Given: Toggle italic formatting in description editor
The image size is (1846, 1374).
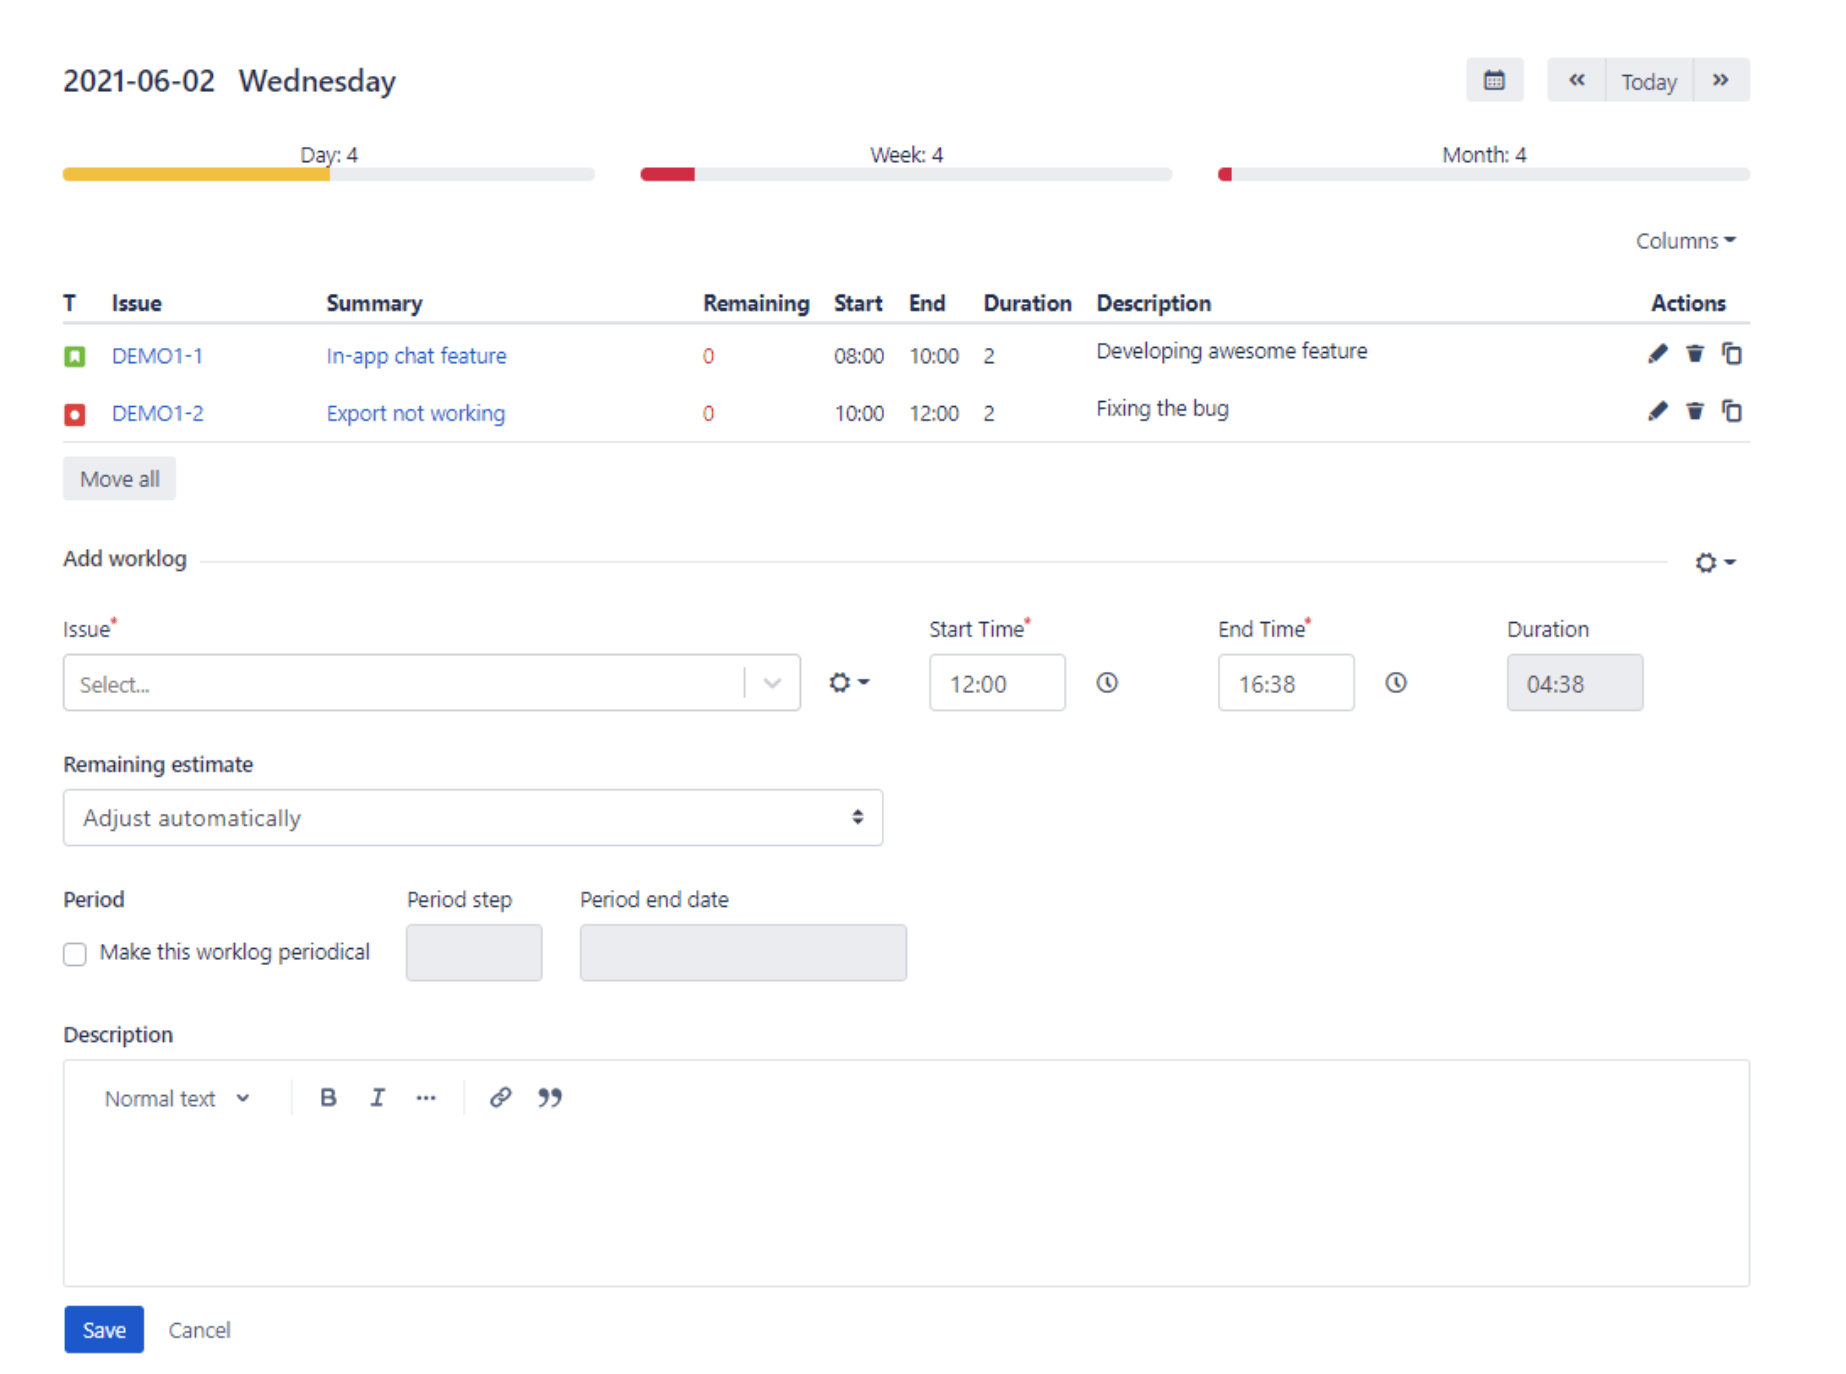Looking at the screenshot, I should [x=377, y=1097].
